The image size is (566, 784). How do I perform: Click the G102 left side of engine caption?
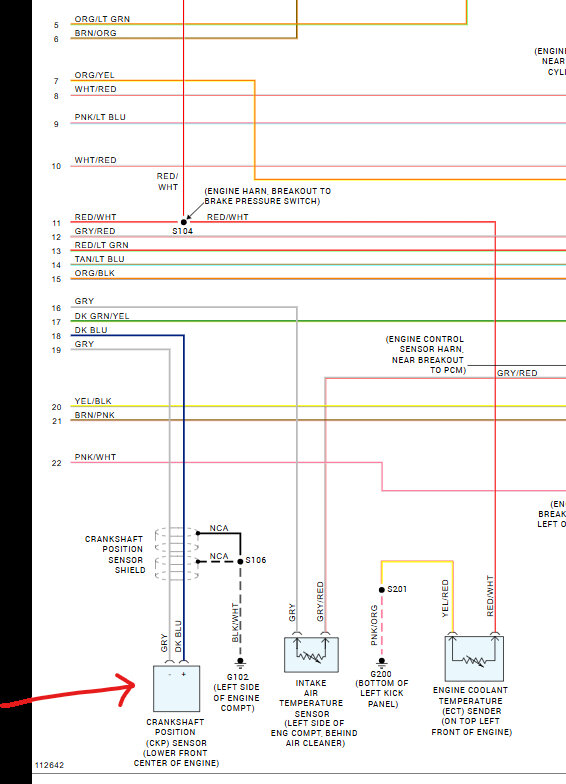click(x=236, y=692)
